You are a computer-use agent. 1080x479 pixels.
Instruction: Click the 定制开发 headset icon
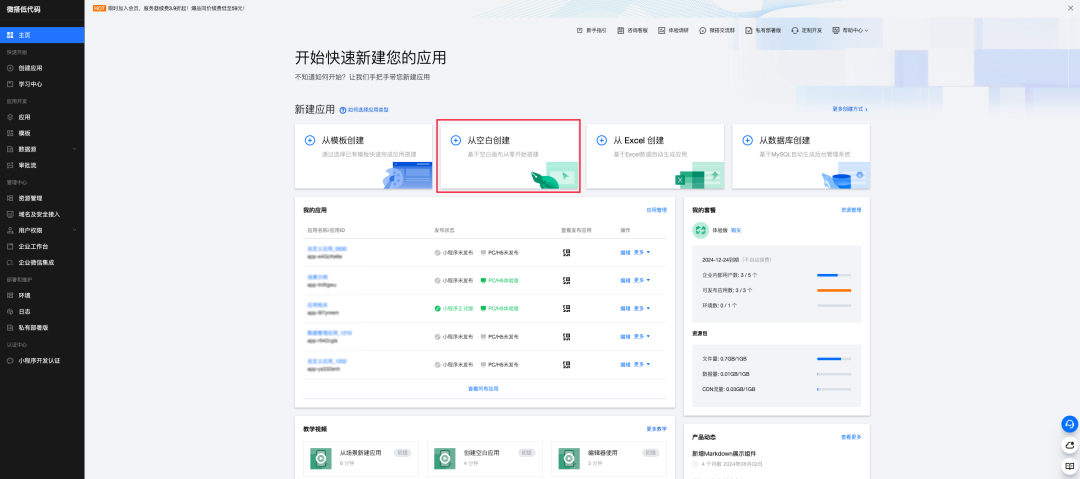pos(795,30)
